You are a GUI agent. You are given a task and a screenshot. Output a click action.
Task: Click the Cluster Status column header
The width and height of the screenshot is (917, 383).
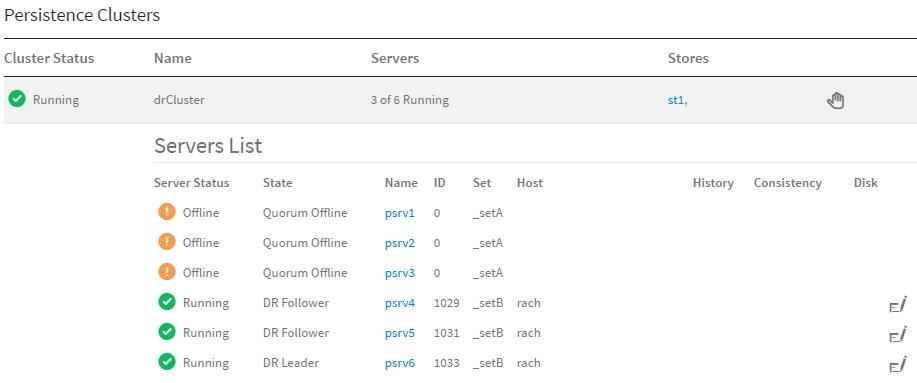[49, 58]
